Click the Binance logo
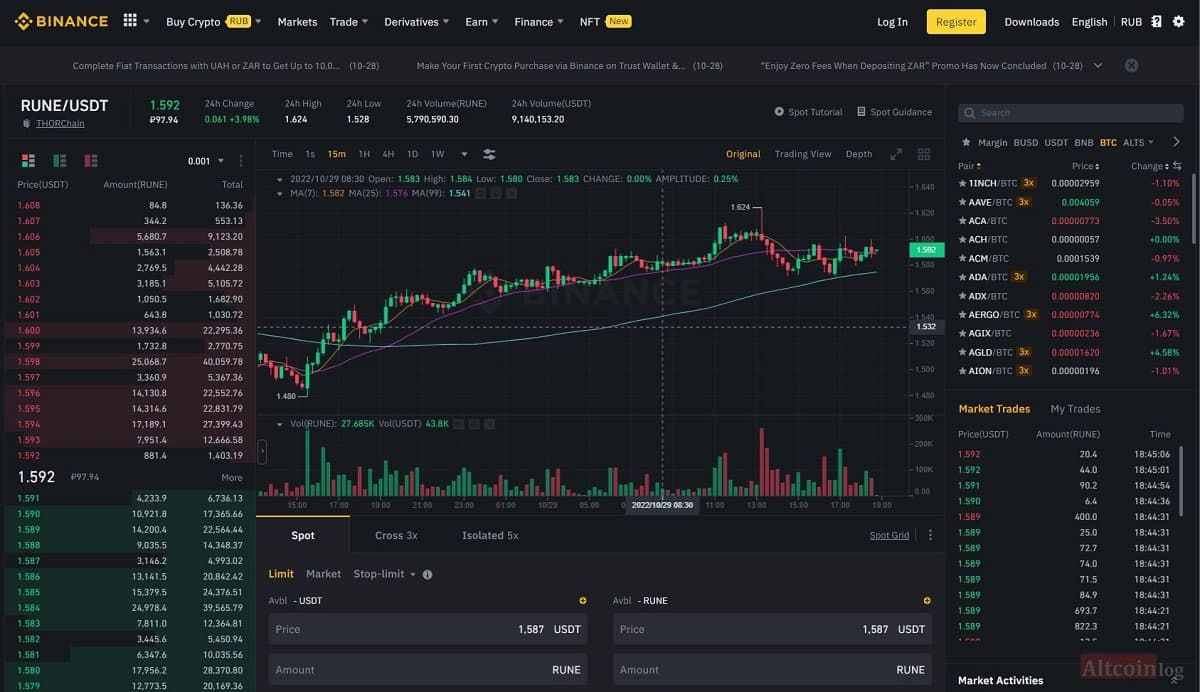 61,21
